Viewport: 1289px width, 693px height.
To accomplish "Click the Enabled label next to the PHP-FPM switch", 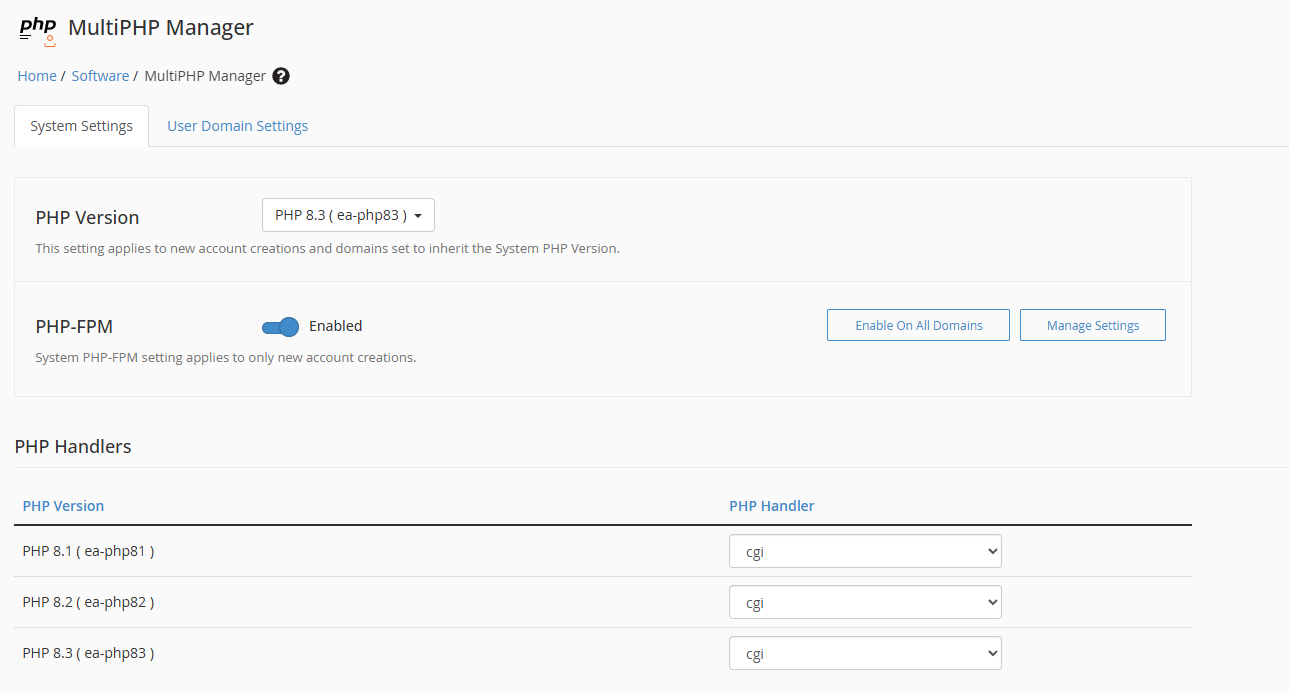I will [335, 326].
